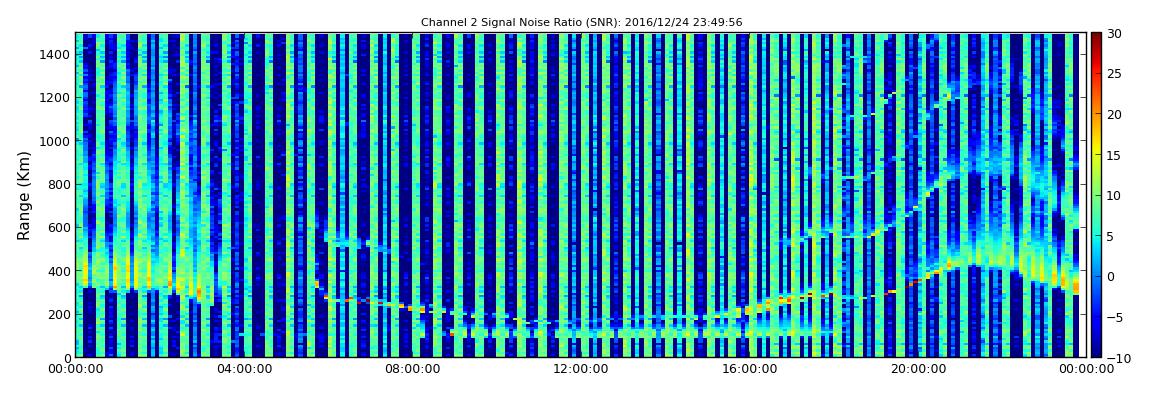Click the colorbar label 20

1114,114
